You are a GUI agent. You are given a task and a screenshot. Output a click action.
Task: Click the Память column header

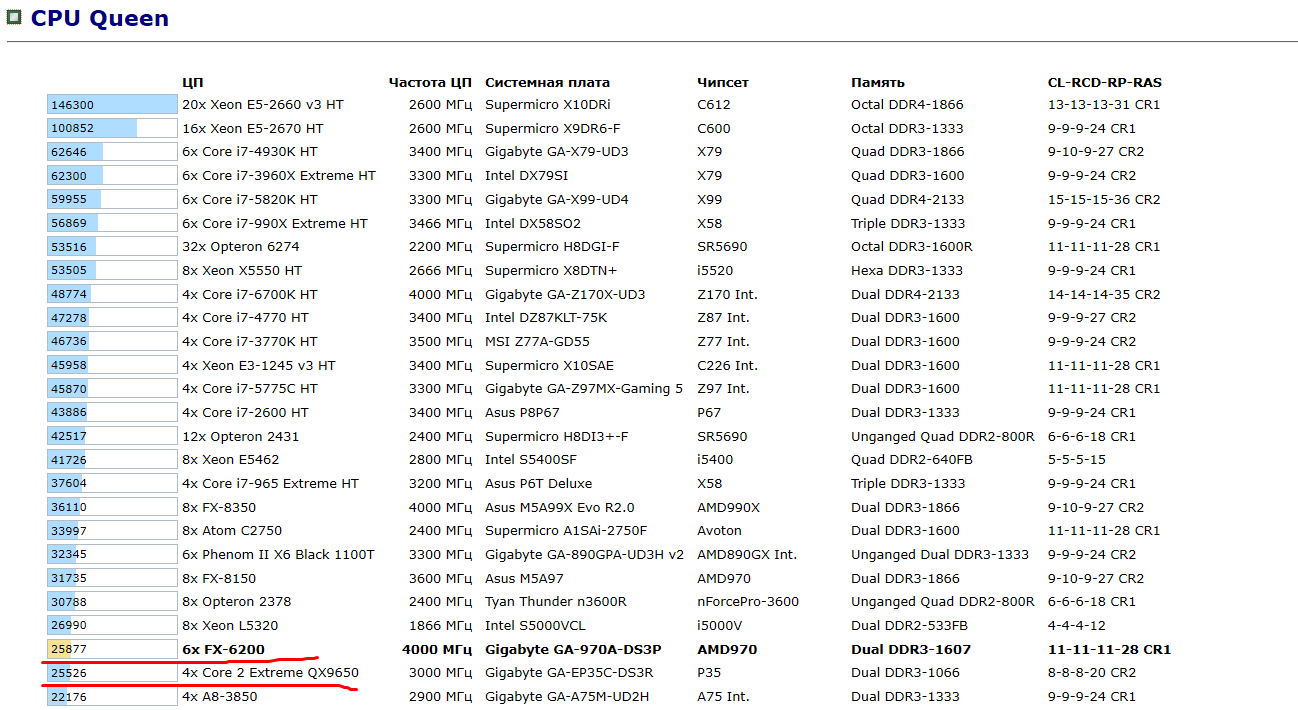[878, 82]
